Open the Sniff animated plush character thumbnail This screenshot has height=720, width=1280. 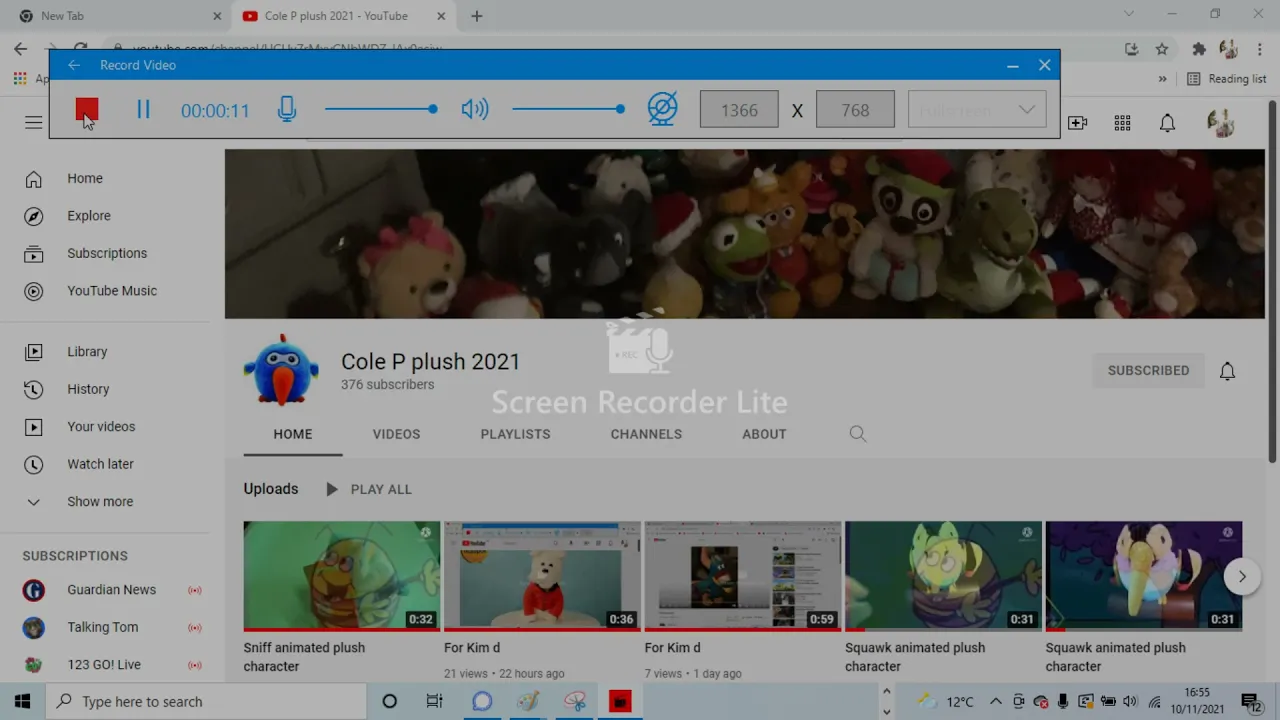pyautogui.click(x=341, y=576)
